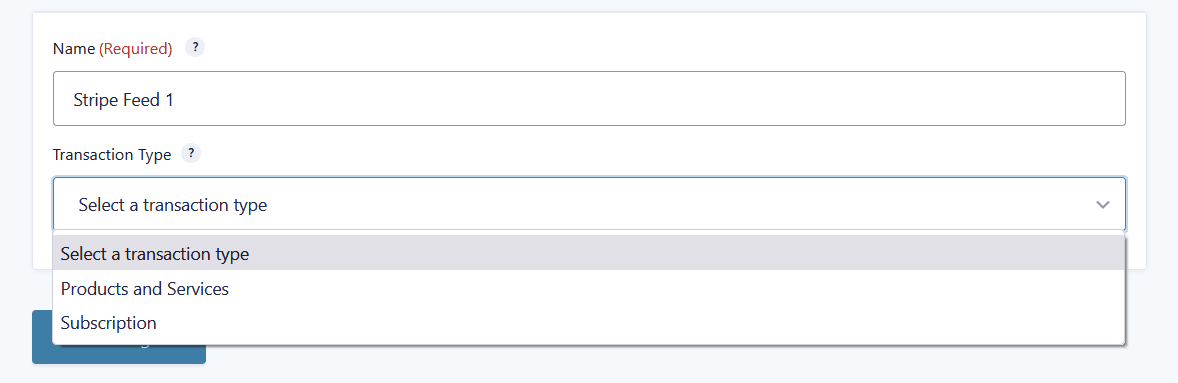
Task: Open the help tooltip beside Transaction Type
Action: click(x=192, y=154)
